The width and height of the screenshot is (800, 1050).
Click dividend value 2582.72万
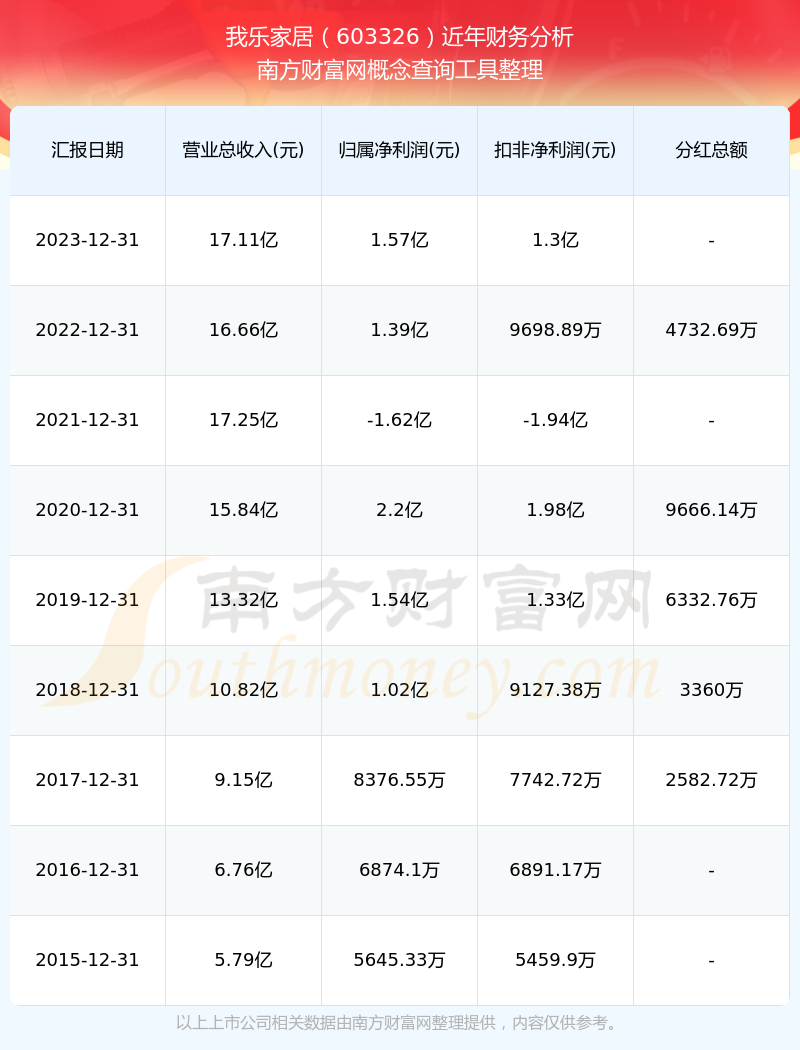(x=712, y=780)
